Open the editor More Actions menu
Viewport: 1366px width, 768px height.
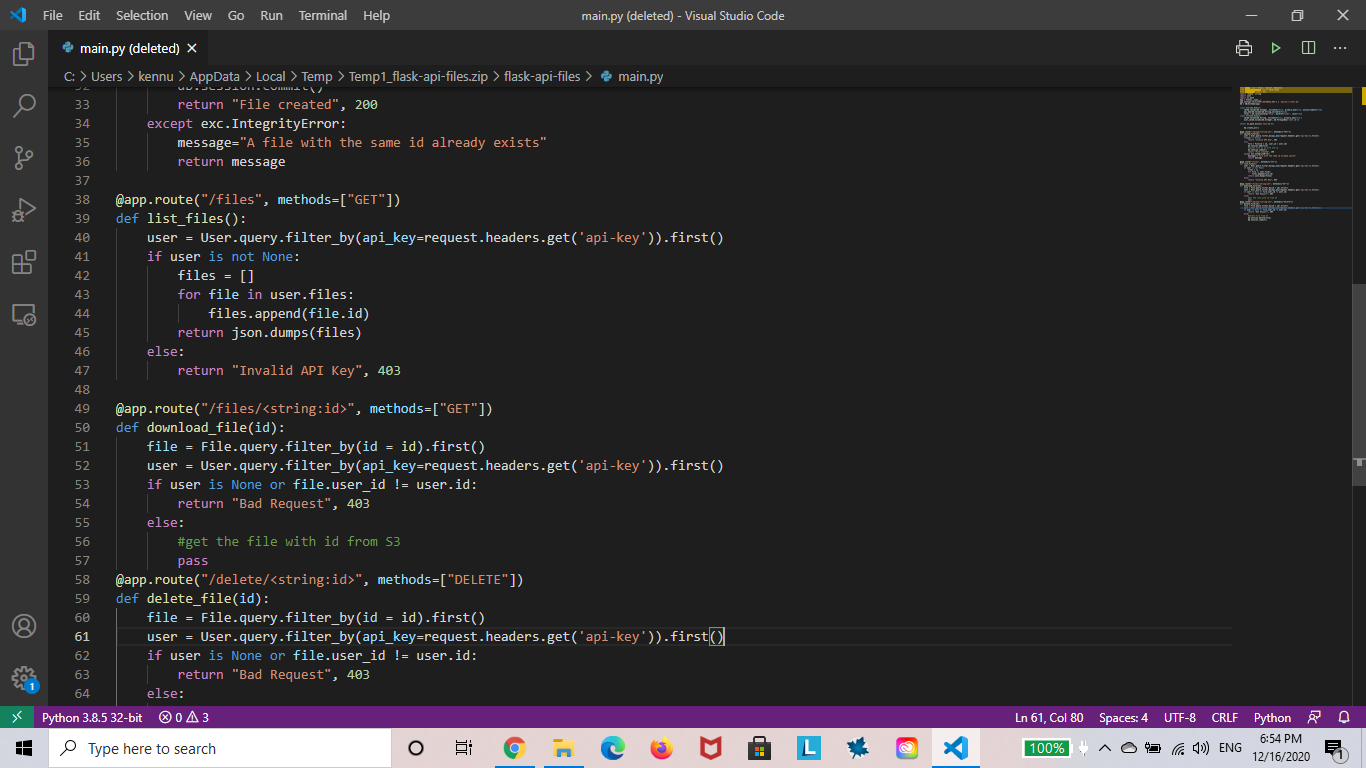click(1340, 47)
